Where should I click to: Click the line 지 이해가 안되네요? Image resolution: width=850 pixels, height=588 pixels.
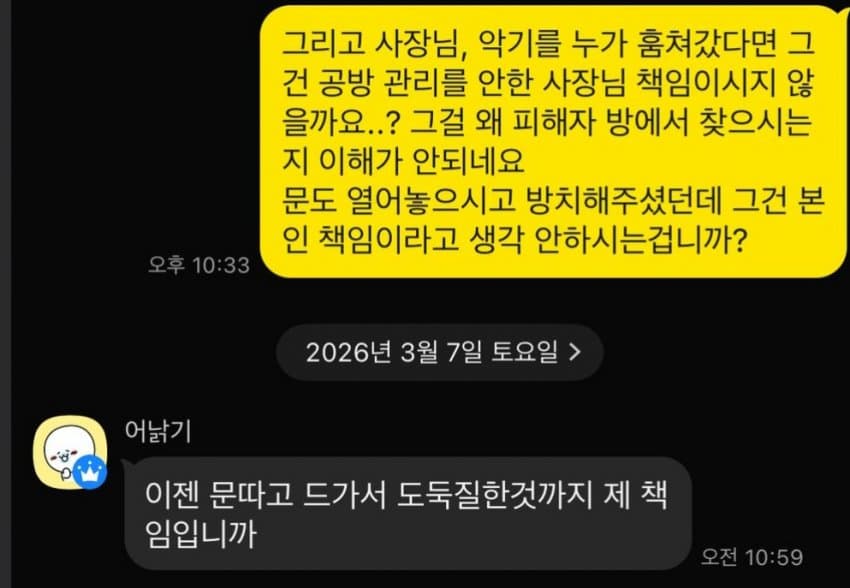click(x=403, y=161)
